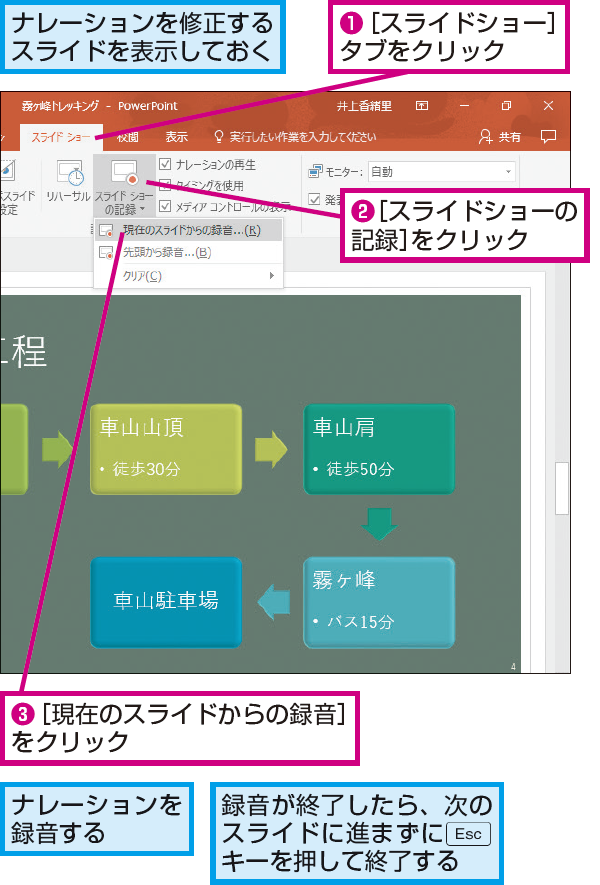Click the 共有 share button
This screenshot has width=600, height=885.
500,137
